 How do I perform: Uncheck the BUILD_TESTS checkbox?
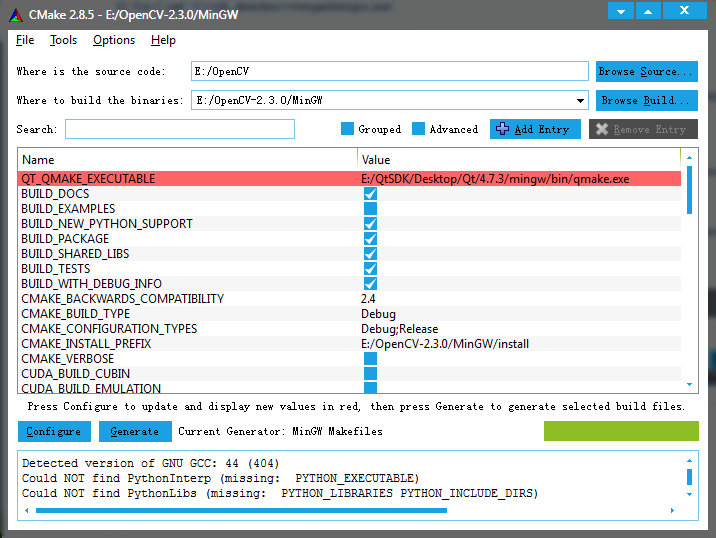(370, 269)
